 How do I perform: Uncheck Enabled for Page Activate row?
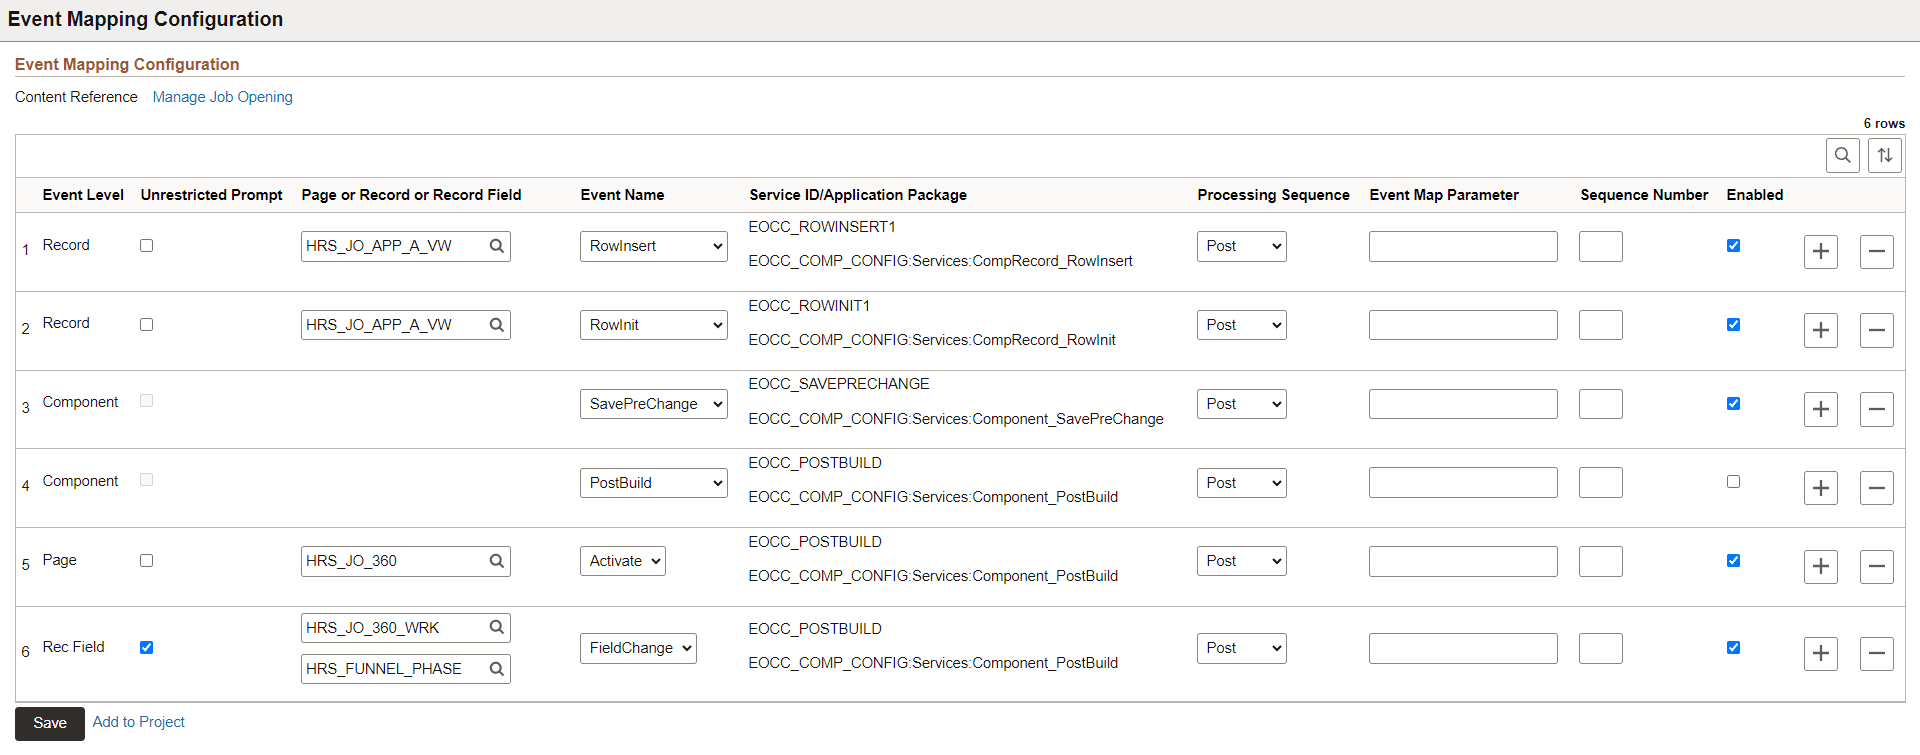tap(1733, 560)
